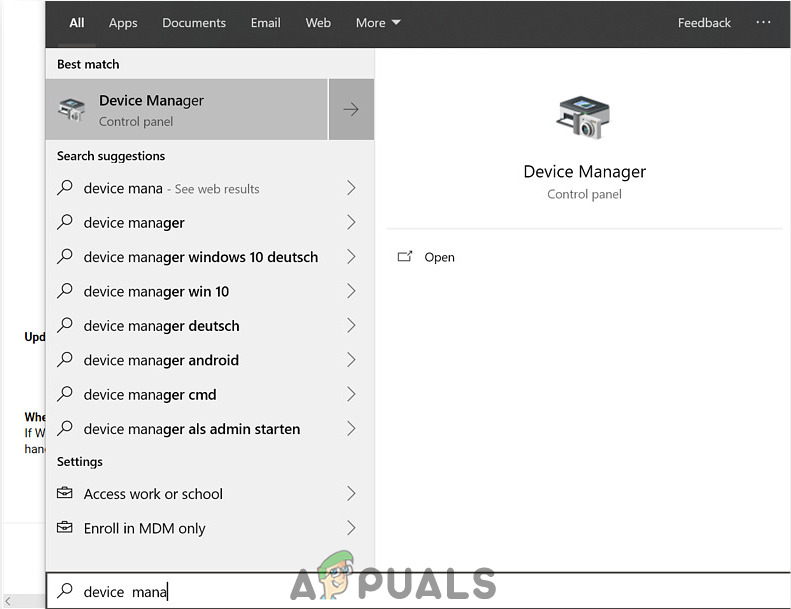Expand chevron for Access work or school

(351, 493)
